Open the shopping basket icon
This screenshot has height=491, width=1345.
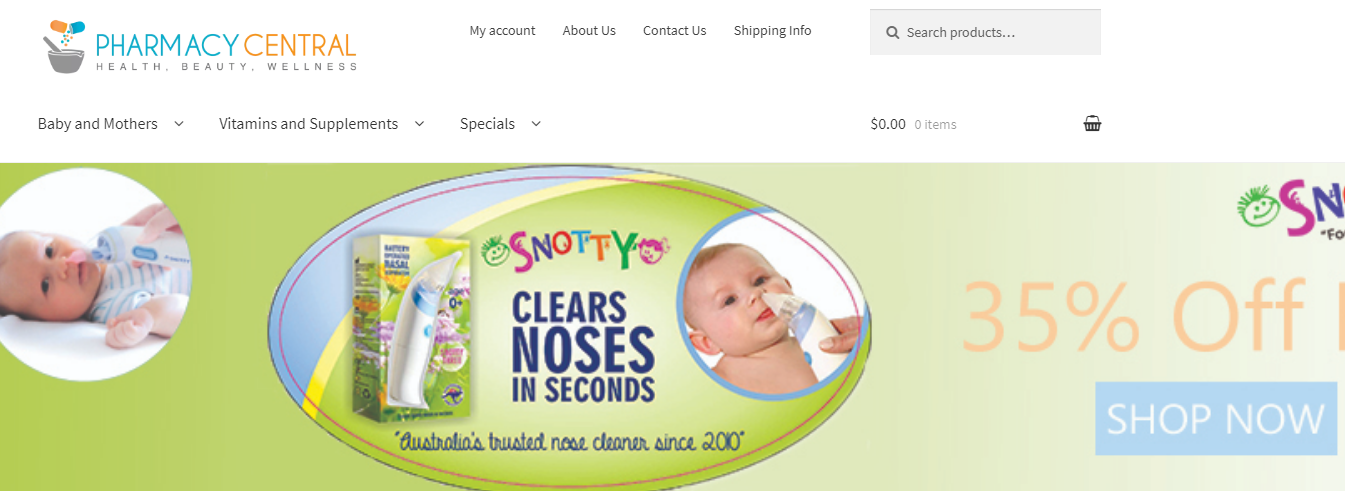coord(1092,124)
